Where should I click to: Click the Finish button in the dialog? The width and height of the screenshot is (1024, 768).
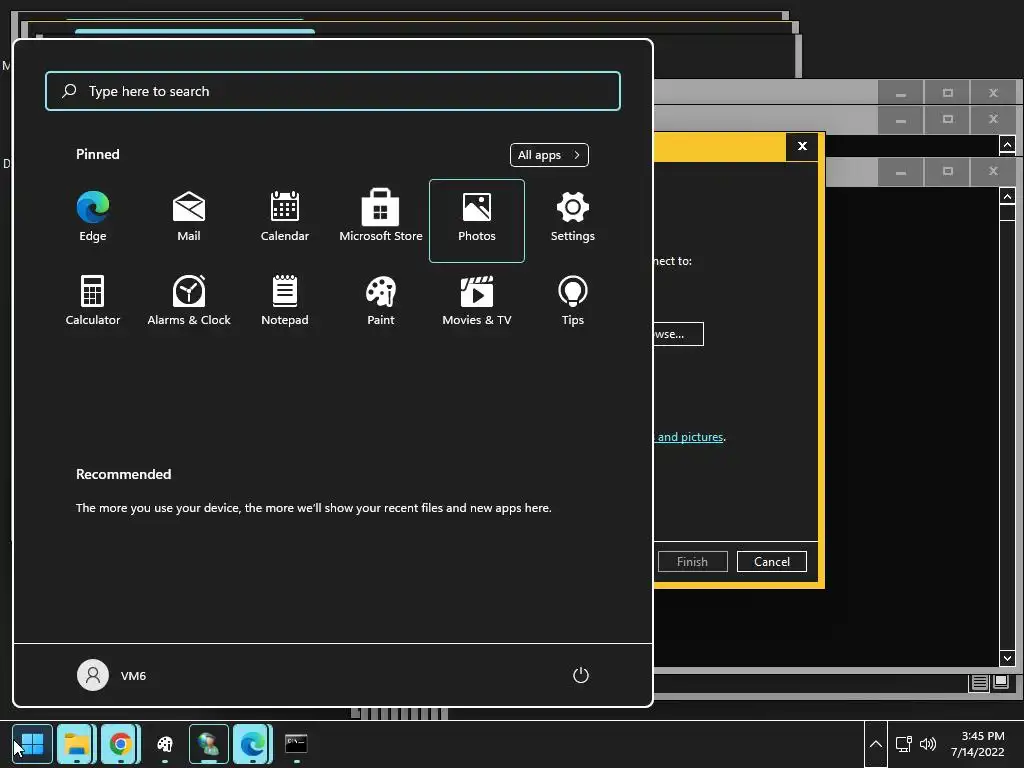(x=692, y=562)
